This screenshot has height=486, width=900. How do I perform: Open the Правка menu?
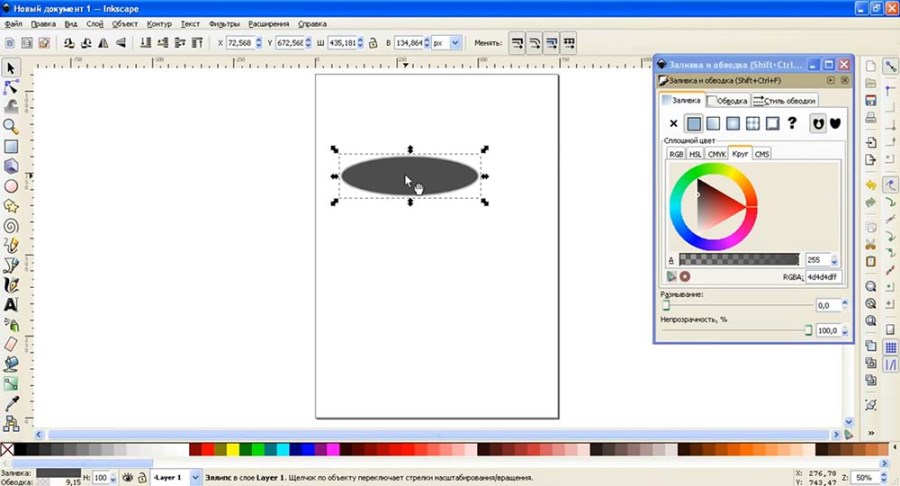pos(43,24)
